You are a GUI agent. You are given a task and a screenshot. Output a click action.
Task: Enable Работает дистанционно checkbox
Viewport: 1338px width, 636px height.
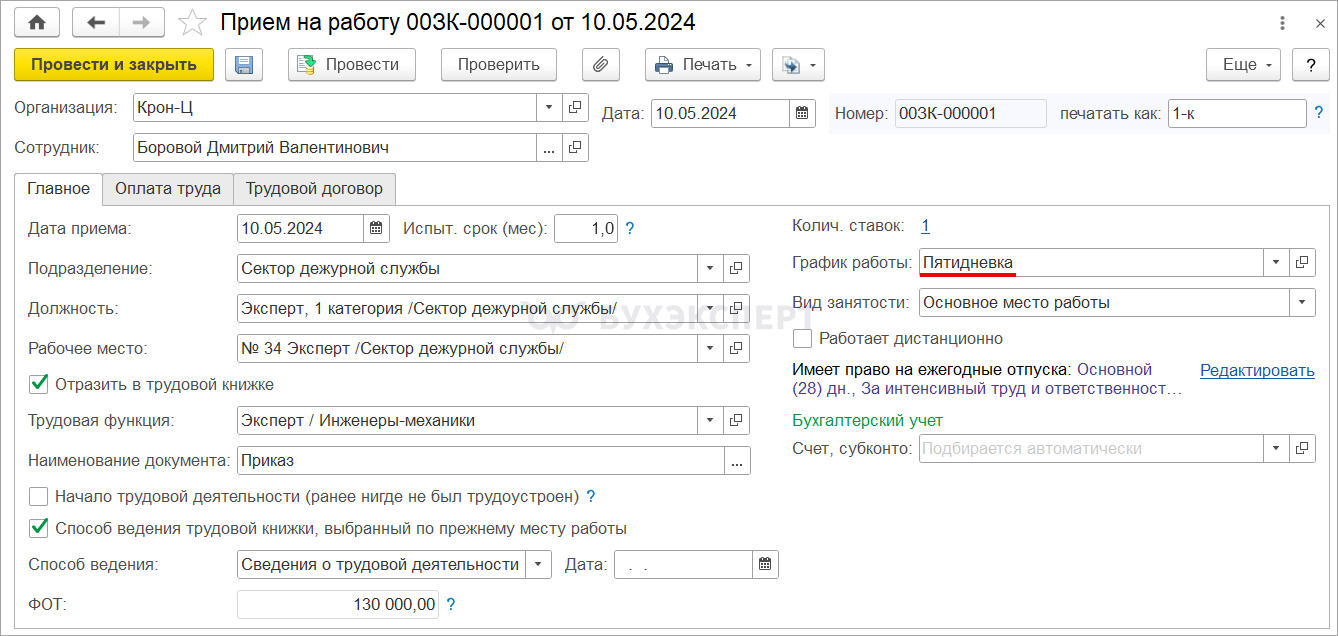pyautogui.click(x=802, y=338)
